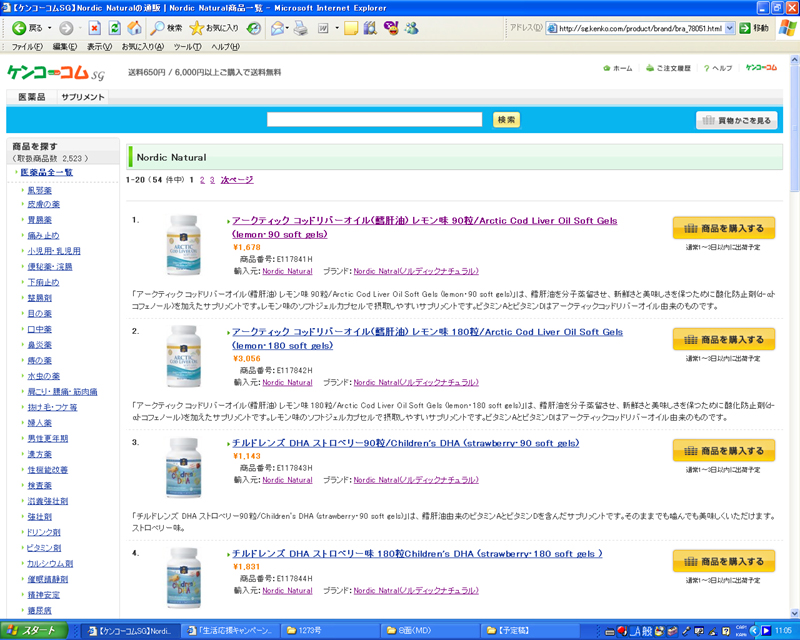Open the ファイル(F) menu
800x640 pixels.
pos(26,47)
